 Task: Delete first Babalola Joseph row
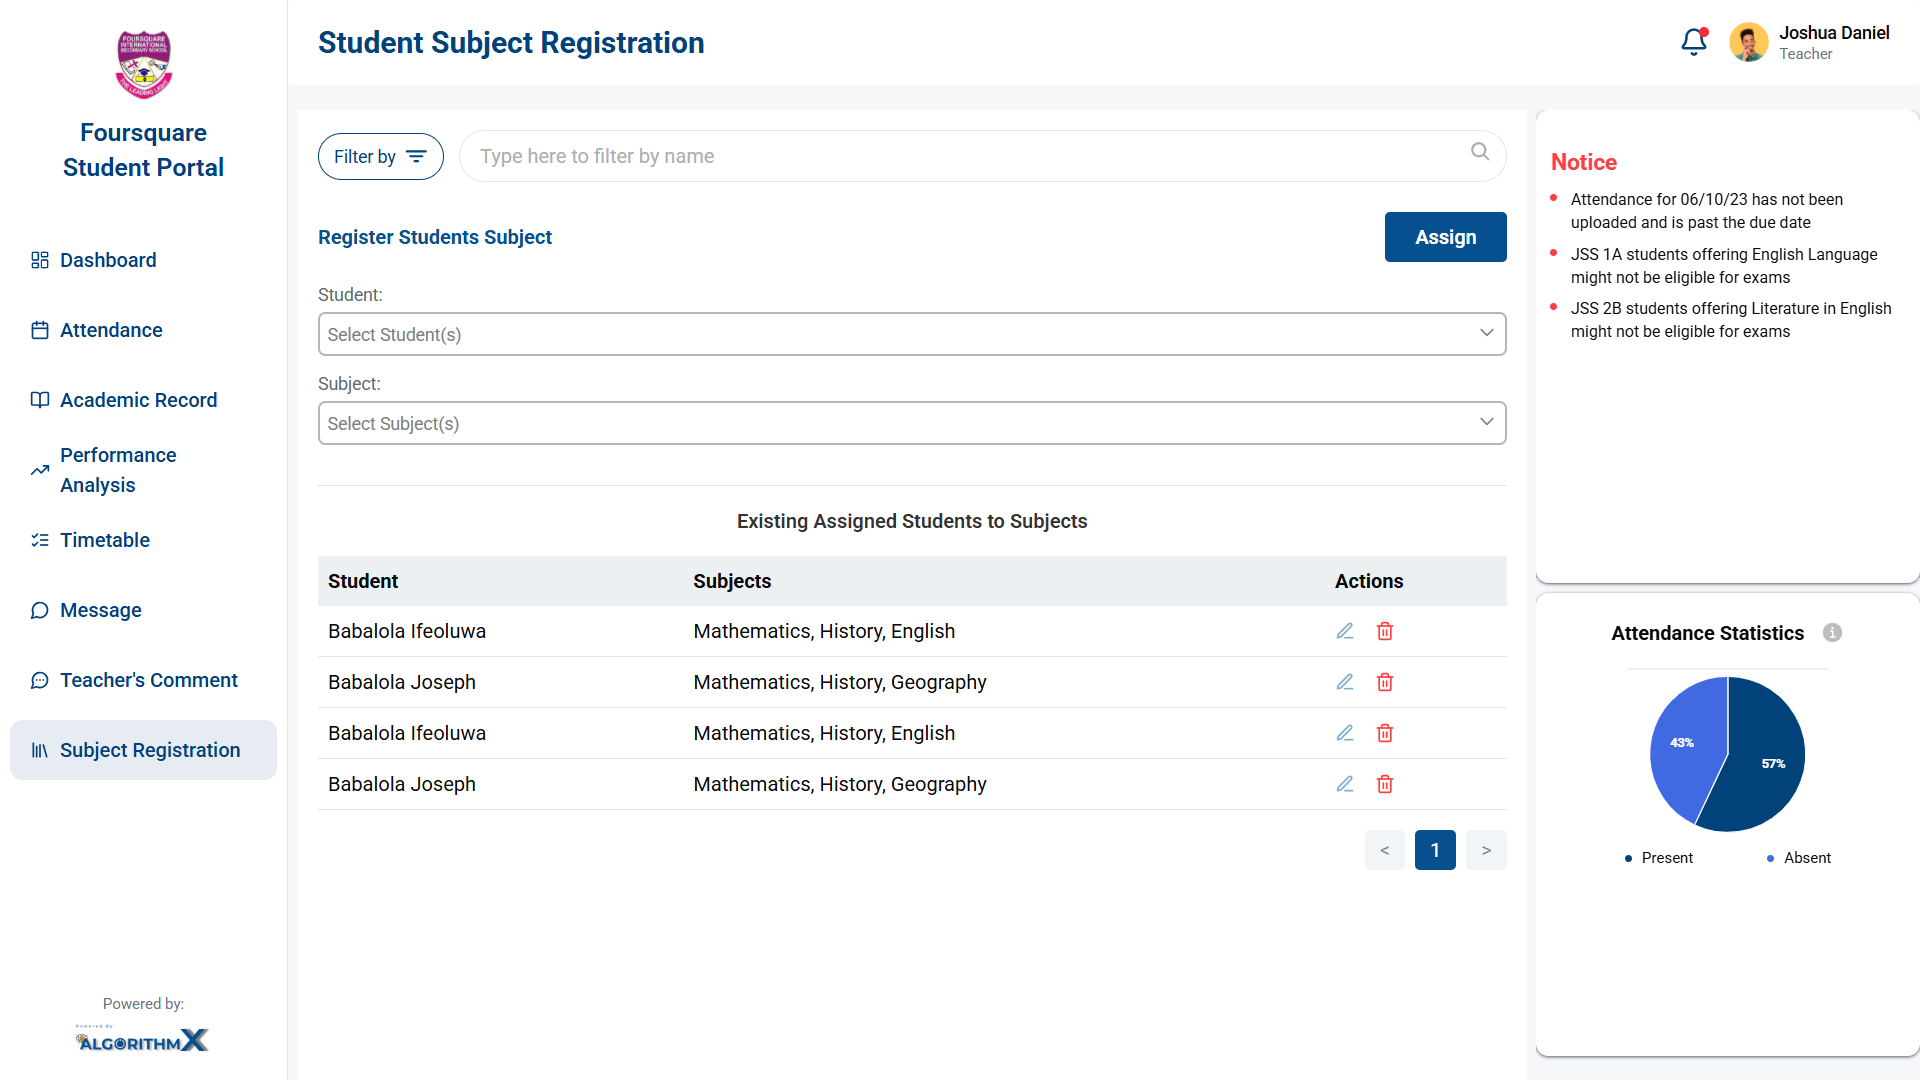click(1385, 682)
